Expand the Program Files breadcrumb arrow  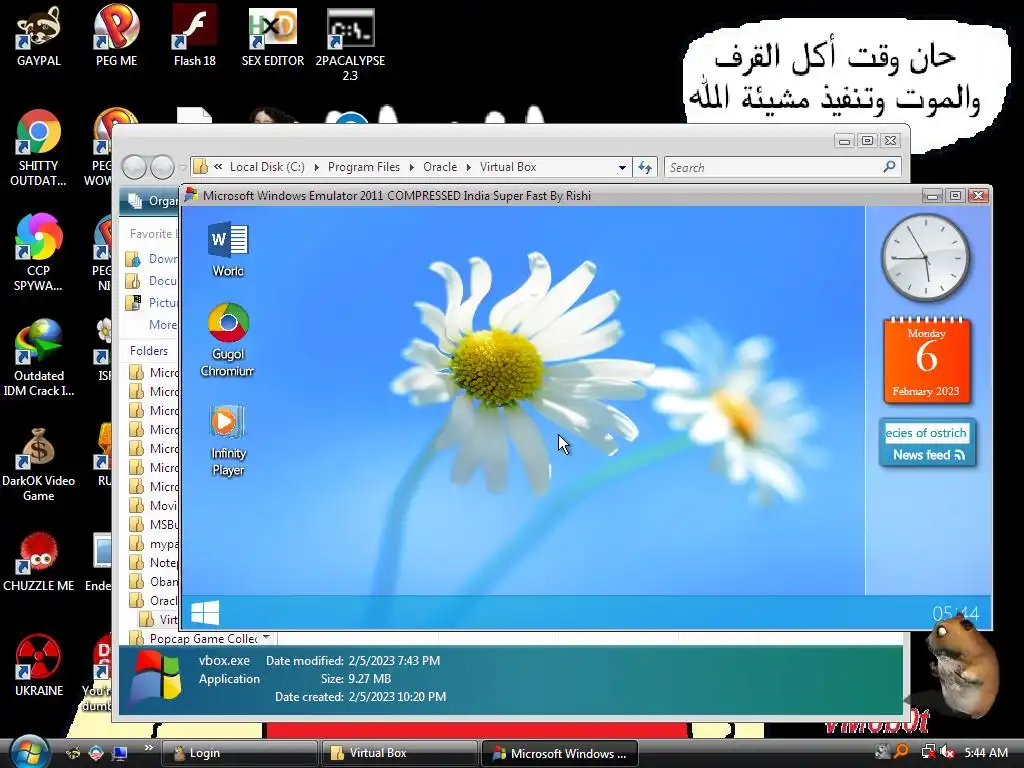411,167
